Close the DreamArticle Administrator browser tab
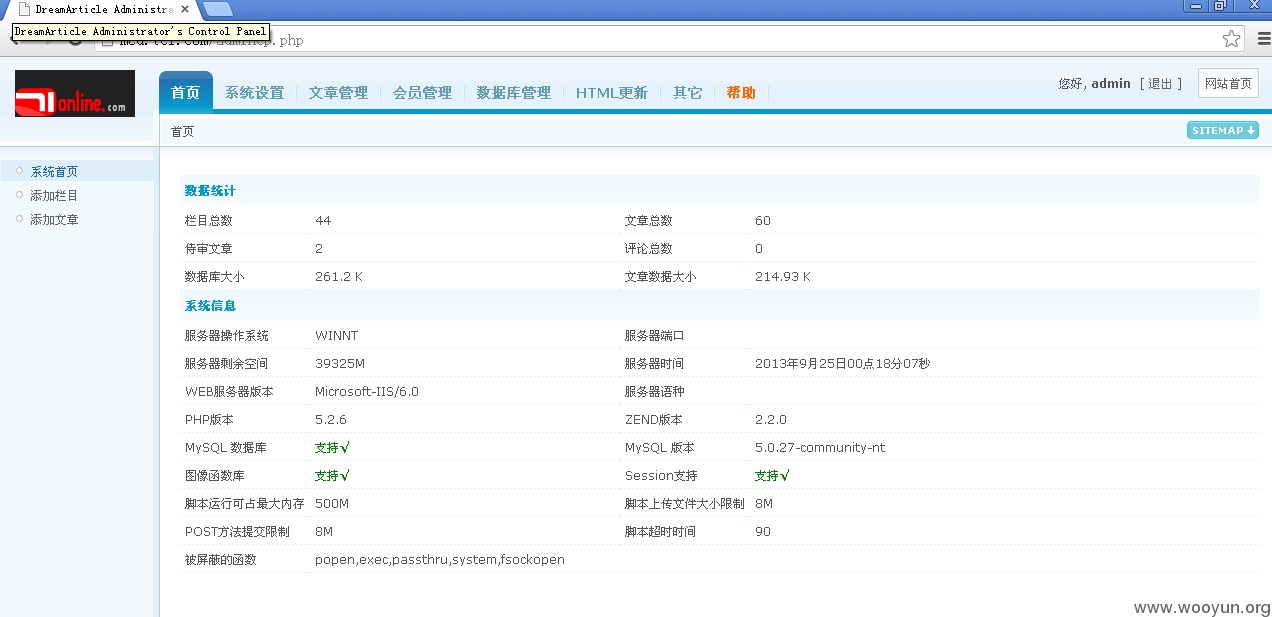Image resolution: width=1272 pixels, height=617 pixels. coord(185,9)
